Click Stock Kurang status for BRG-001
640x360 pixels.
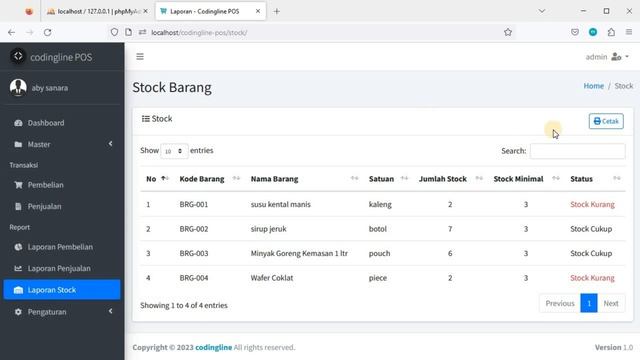click(592, 204)
